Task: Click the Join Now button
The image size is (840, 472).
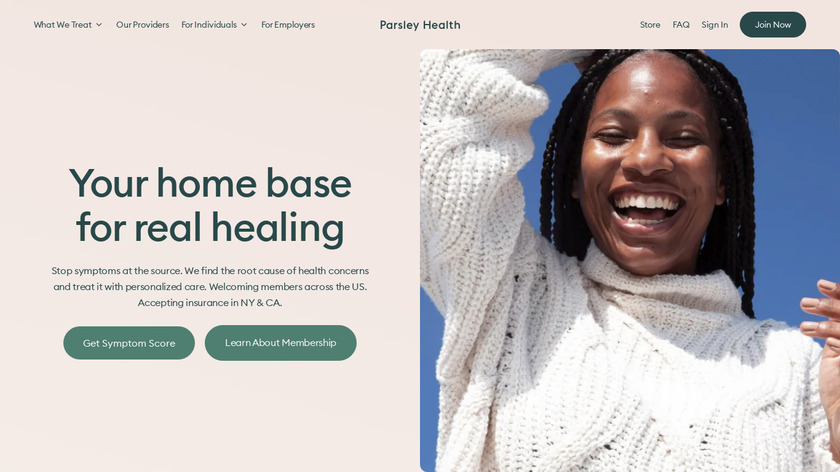Action: (772, 25)
